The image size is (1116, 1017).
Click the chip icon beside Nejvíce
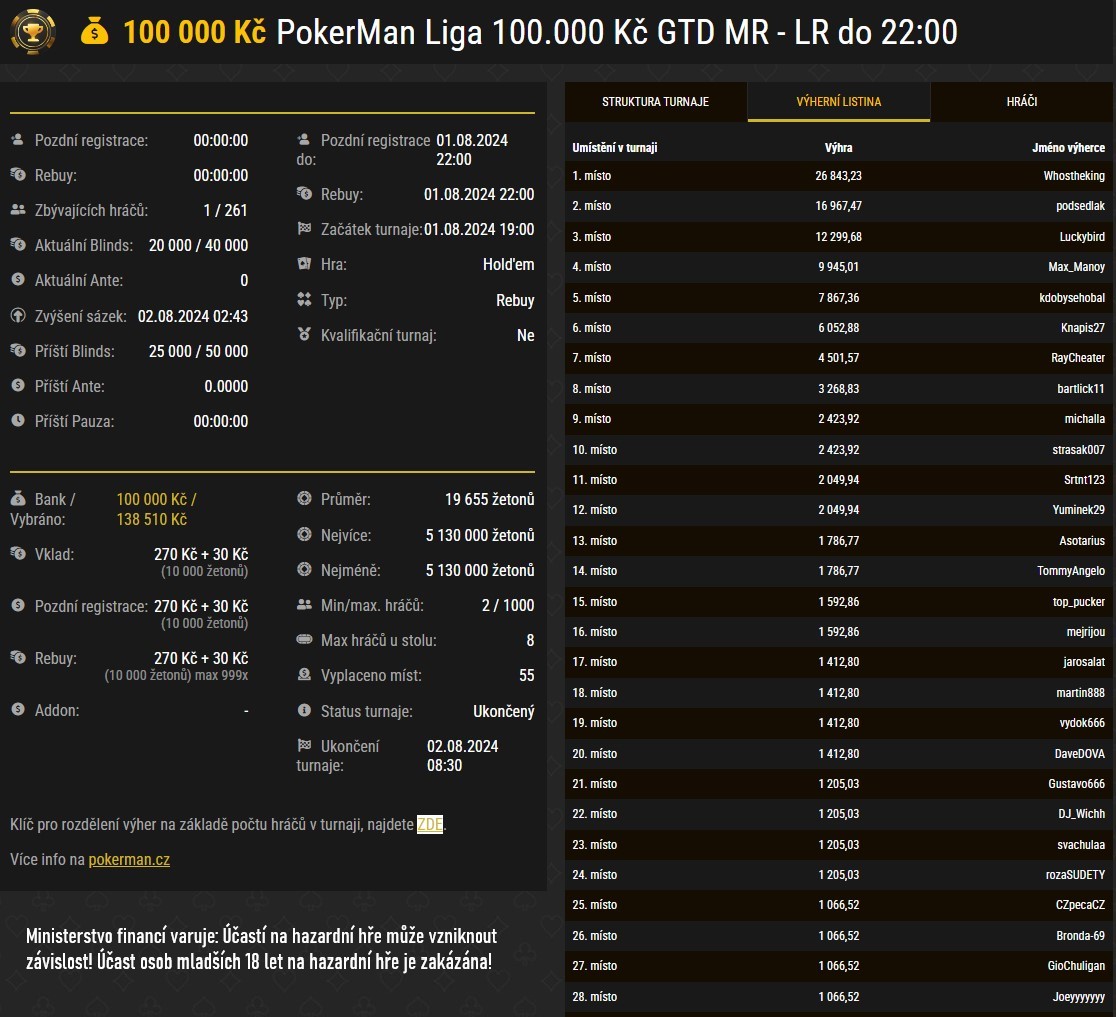pyautogui.click(x=304, y=534)
